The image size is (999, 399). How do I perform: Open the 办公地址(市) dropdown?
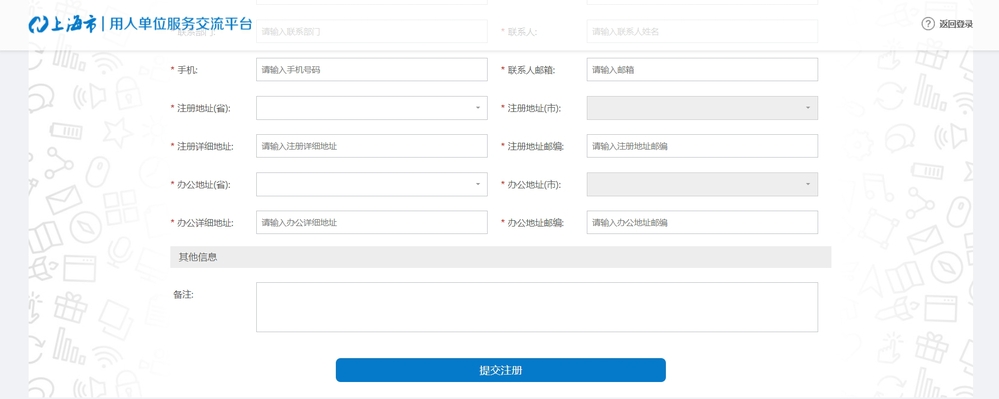pyautogui.click(x=702, y=184)
